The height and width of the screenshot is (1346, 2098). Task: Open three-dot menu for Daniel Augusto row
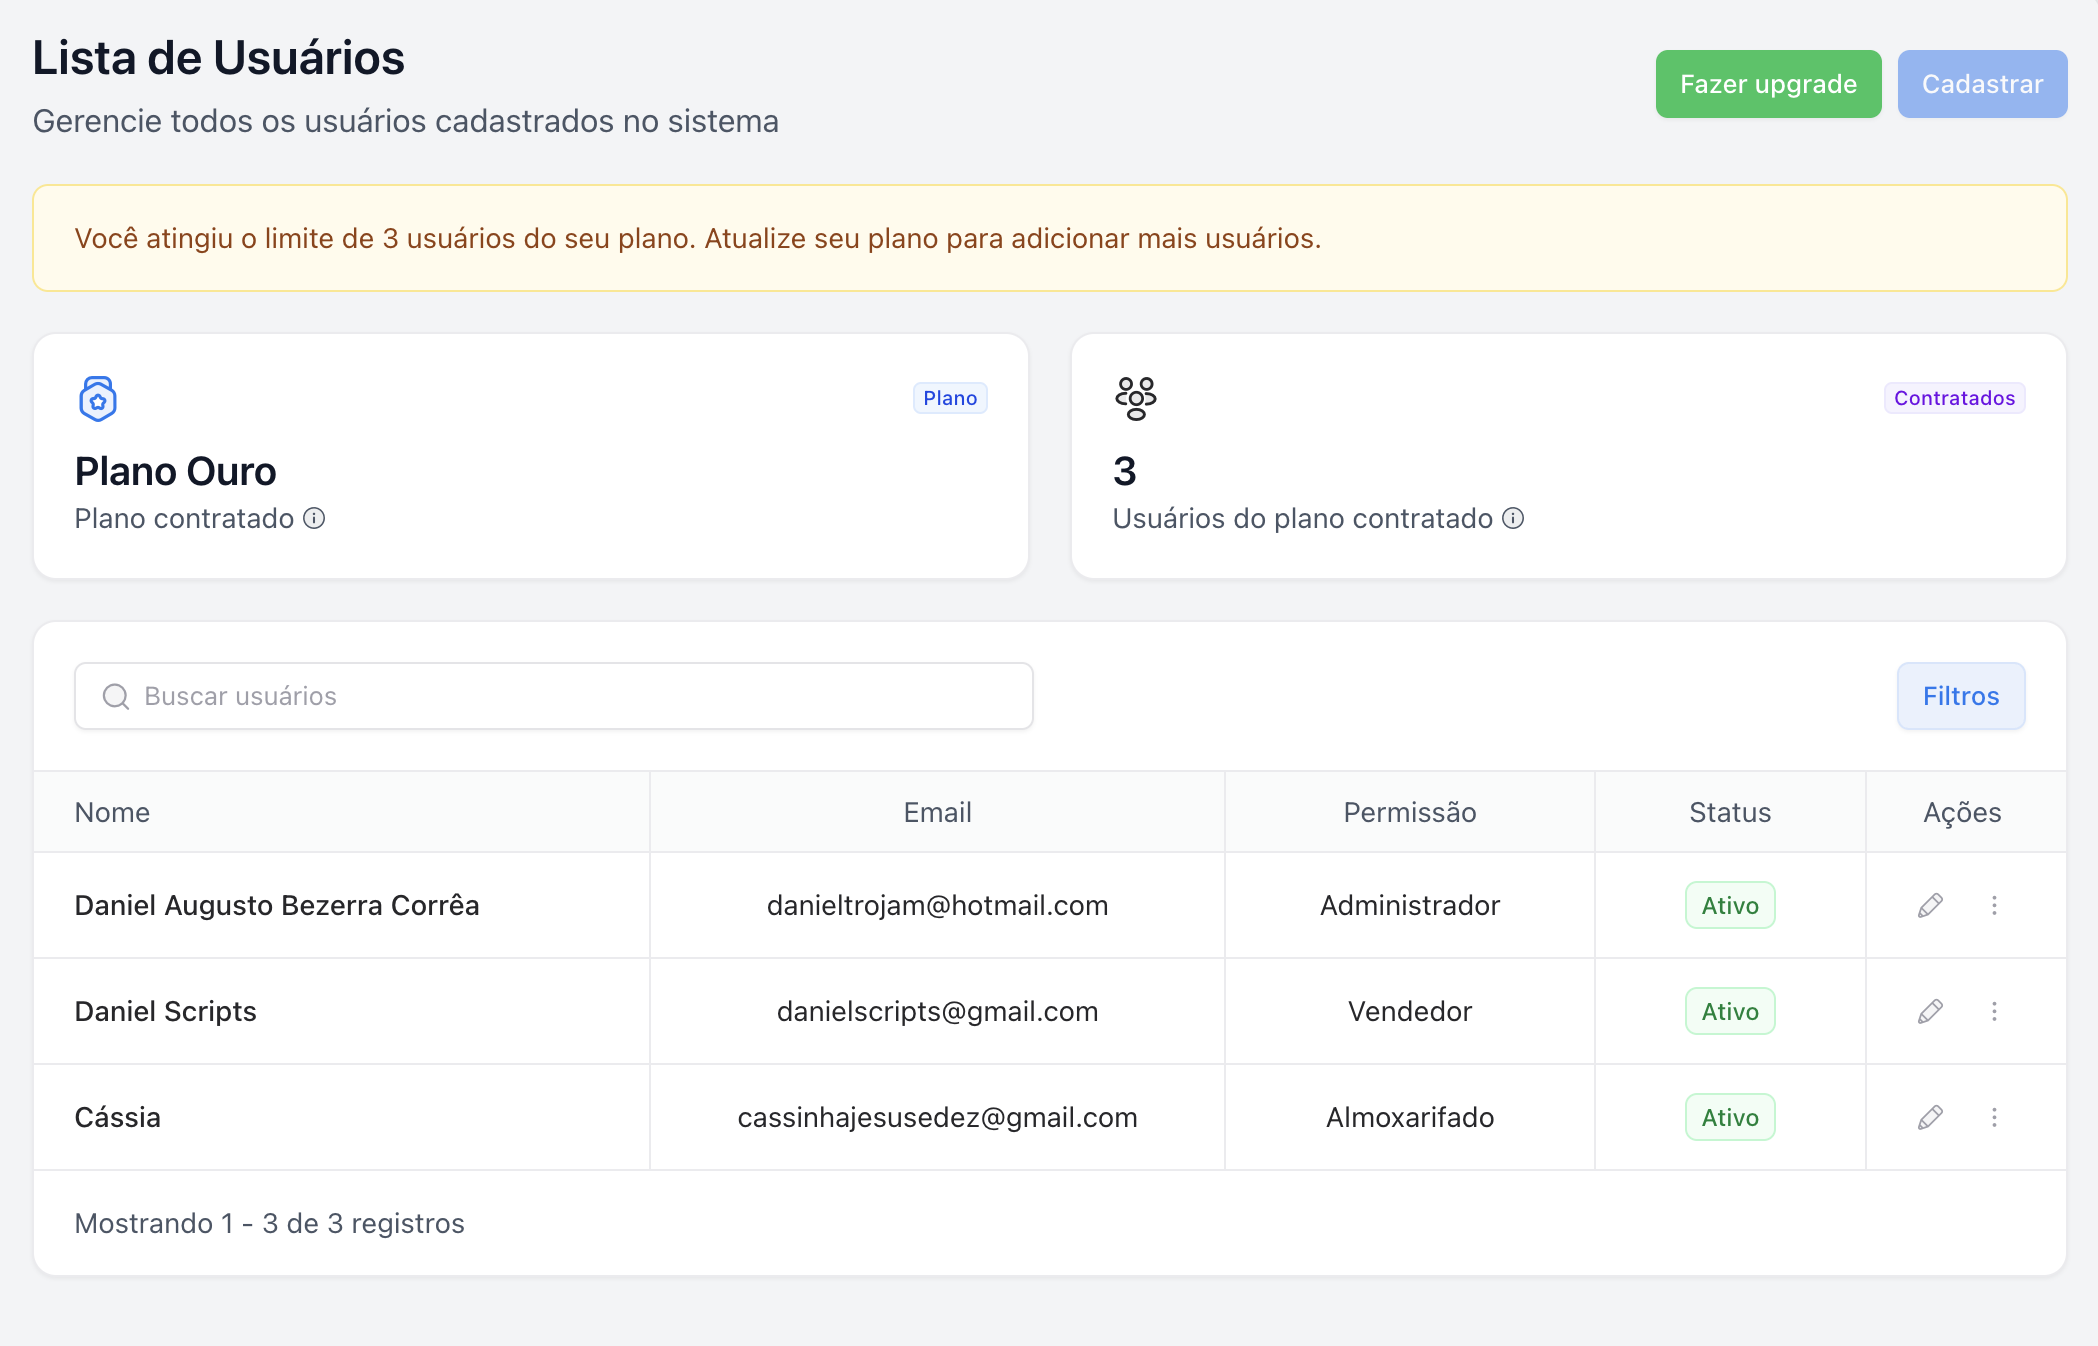(x=1994, y=905)
